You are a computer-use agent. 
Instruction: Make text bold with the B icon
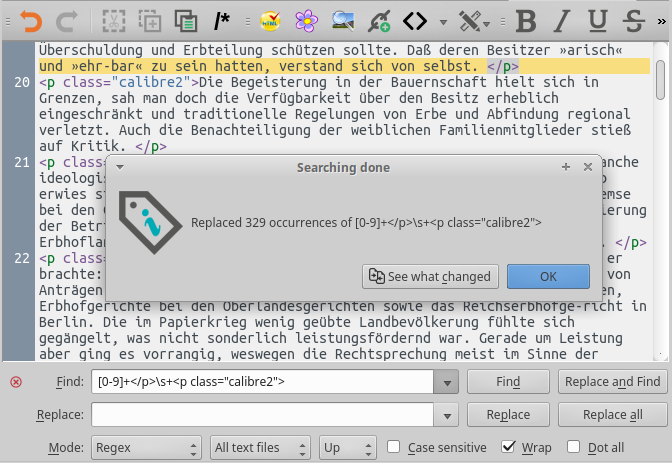(526, 21)
